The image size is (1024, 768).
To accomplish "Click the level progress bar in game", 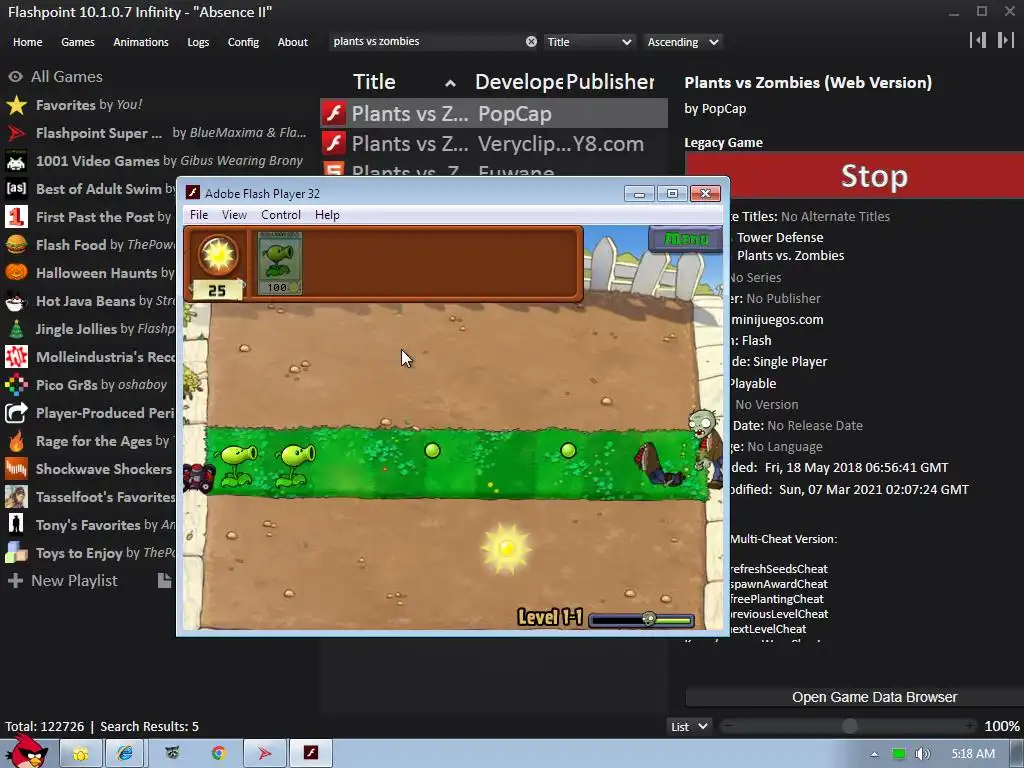I will (641, 620).
